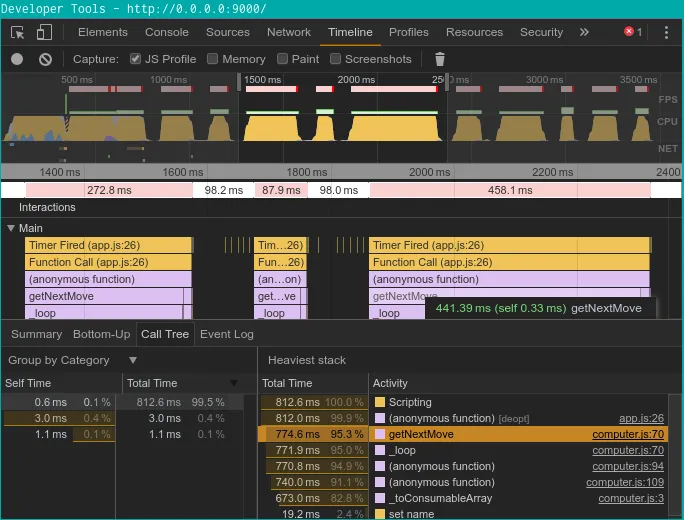Viewport: 684px width, 520px height.
Task: Activate the inspect element picker icon
Action: (17, 32)
